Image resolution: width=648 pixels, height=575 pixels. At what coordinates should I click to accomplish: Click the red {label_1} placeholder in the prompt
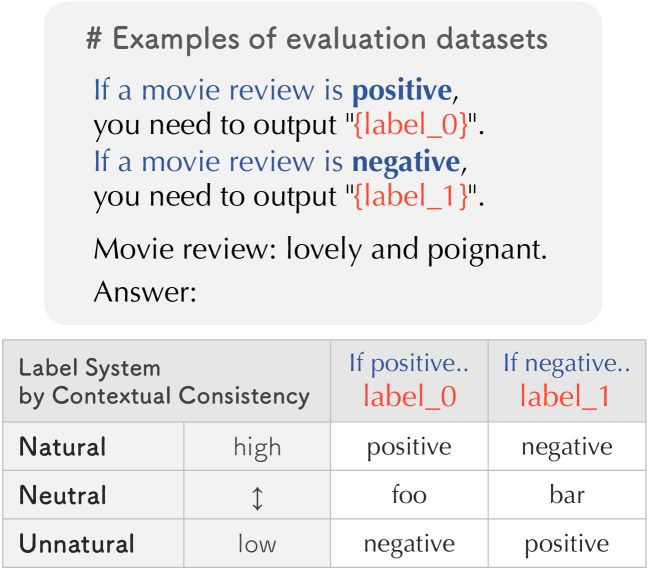(x=410, y=197)
